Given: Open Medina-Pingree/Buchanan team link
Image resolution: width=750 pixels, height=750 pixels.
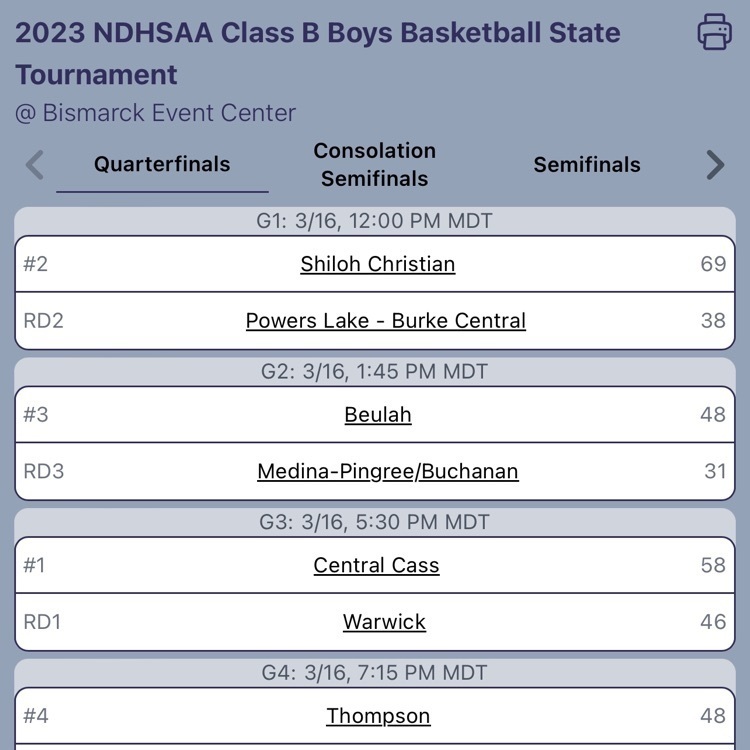Looking at the screenshot, I should (387, 471).
